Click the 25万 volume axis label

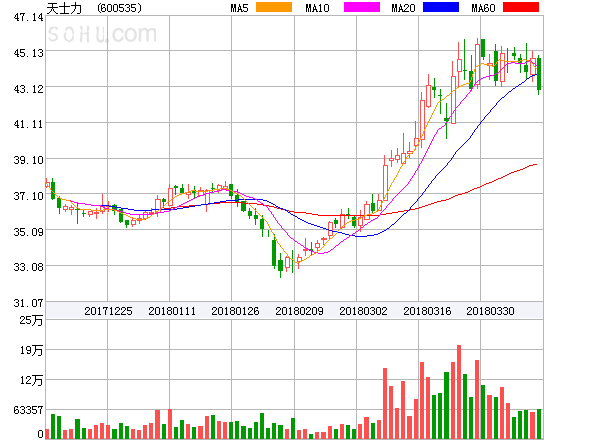[x=31, y=320]
